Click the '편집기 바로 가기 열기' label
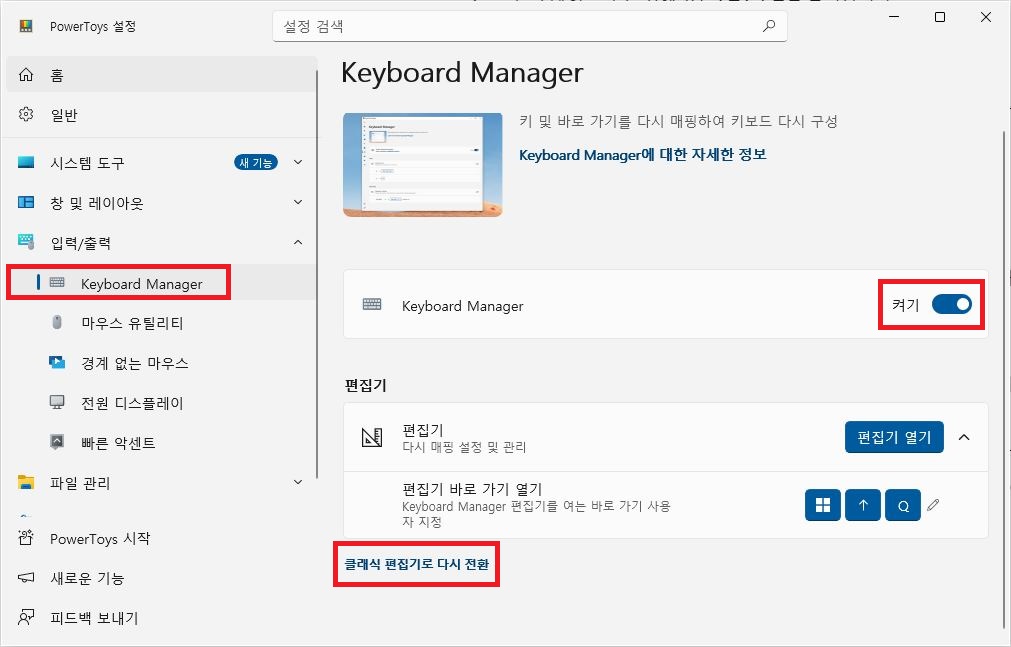 (472, 489)
